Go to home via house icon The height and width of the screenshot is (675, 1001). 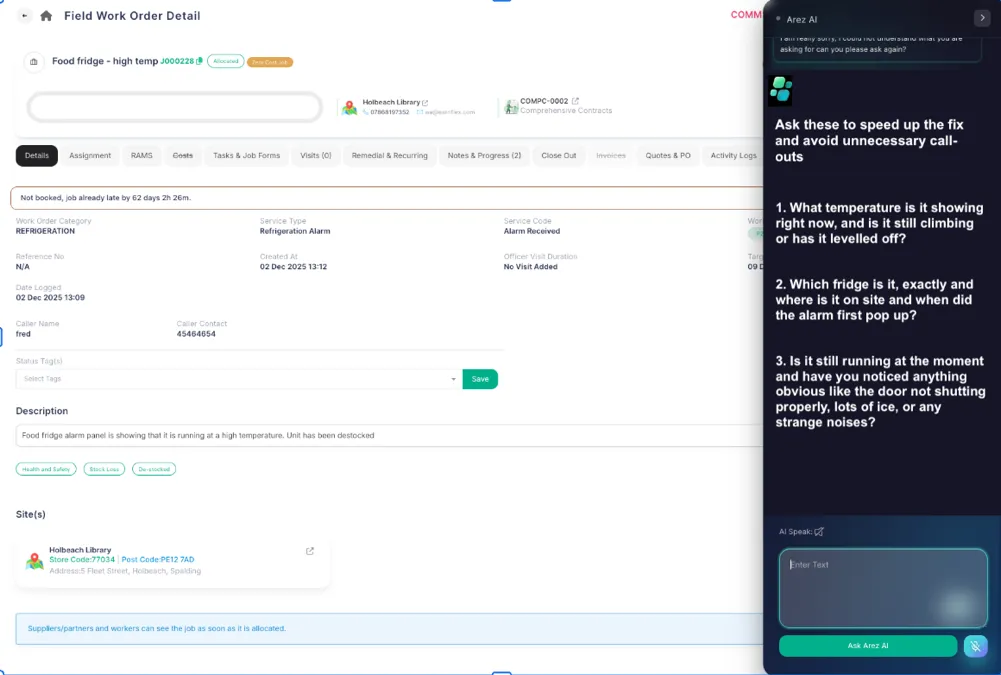(x=46, y=16)
